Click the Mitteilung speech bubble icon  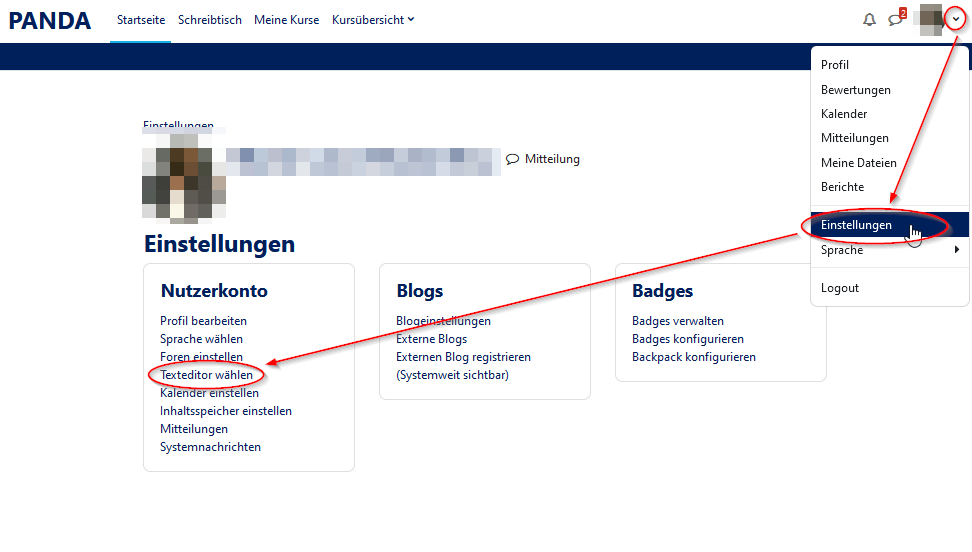pyautogui.click(x=513, y=159)
